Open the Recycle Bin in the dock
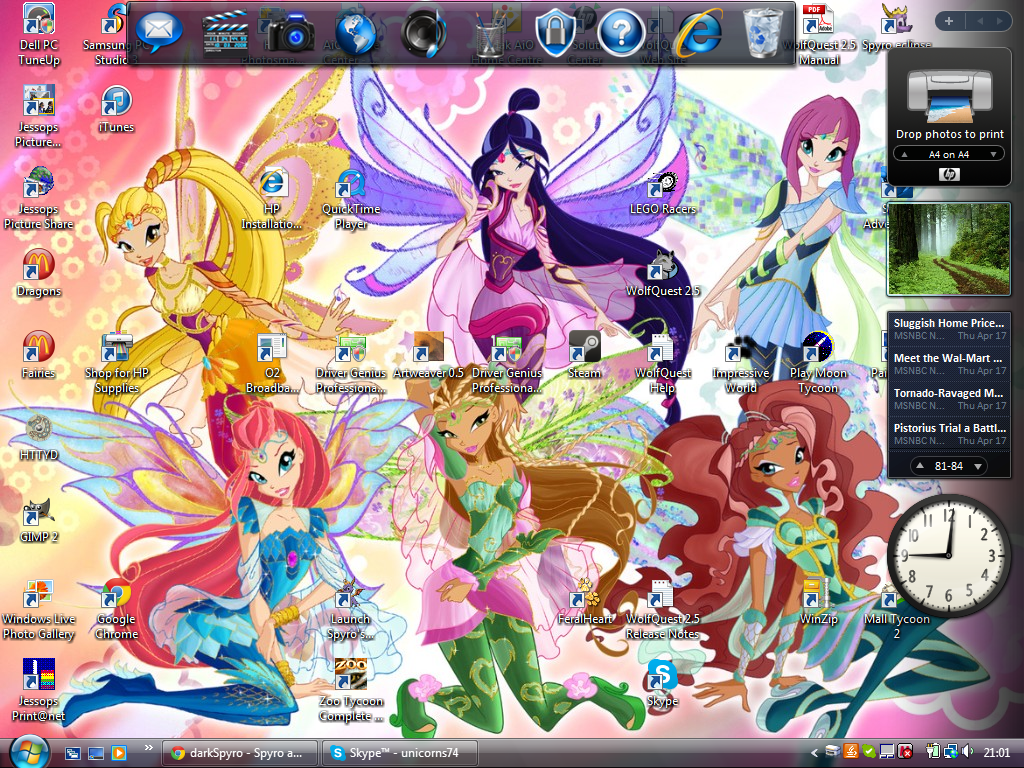 coord(762,33)
